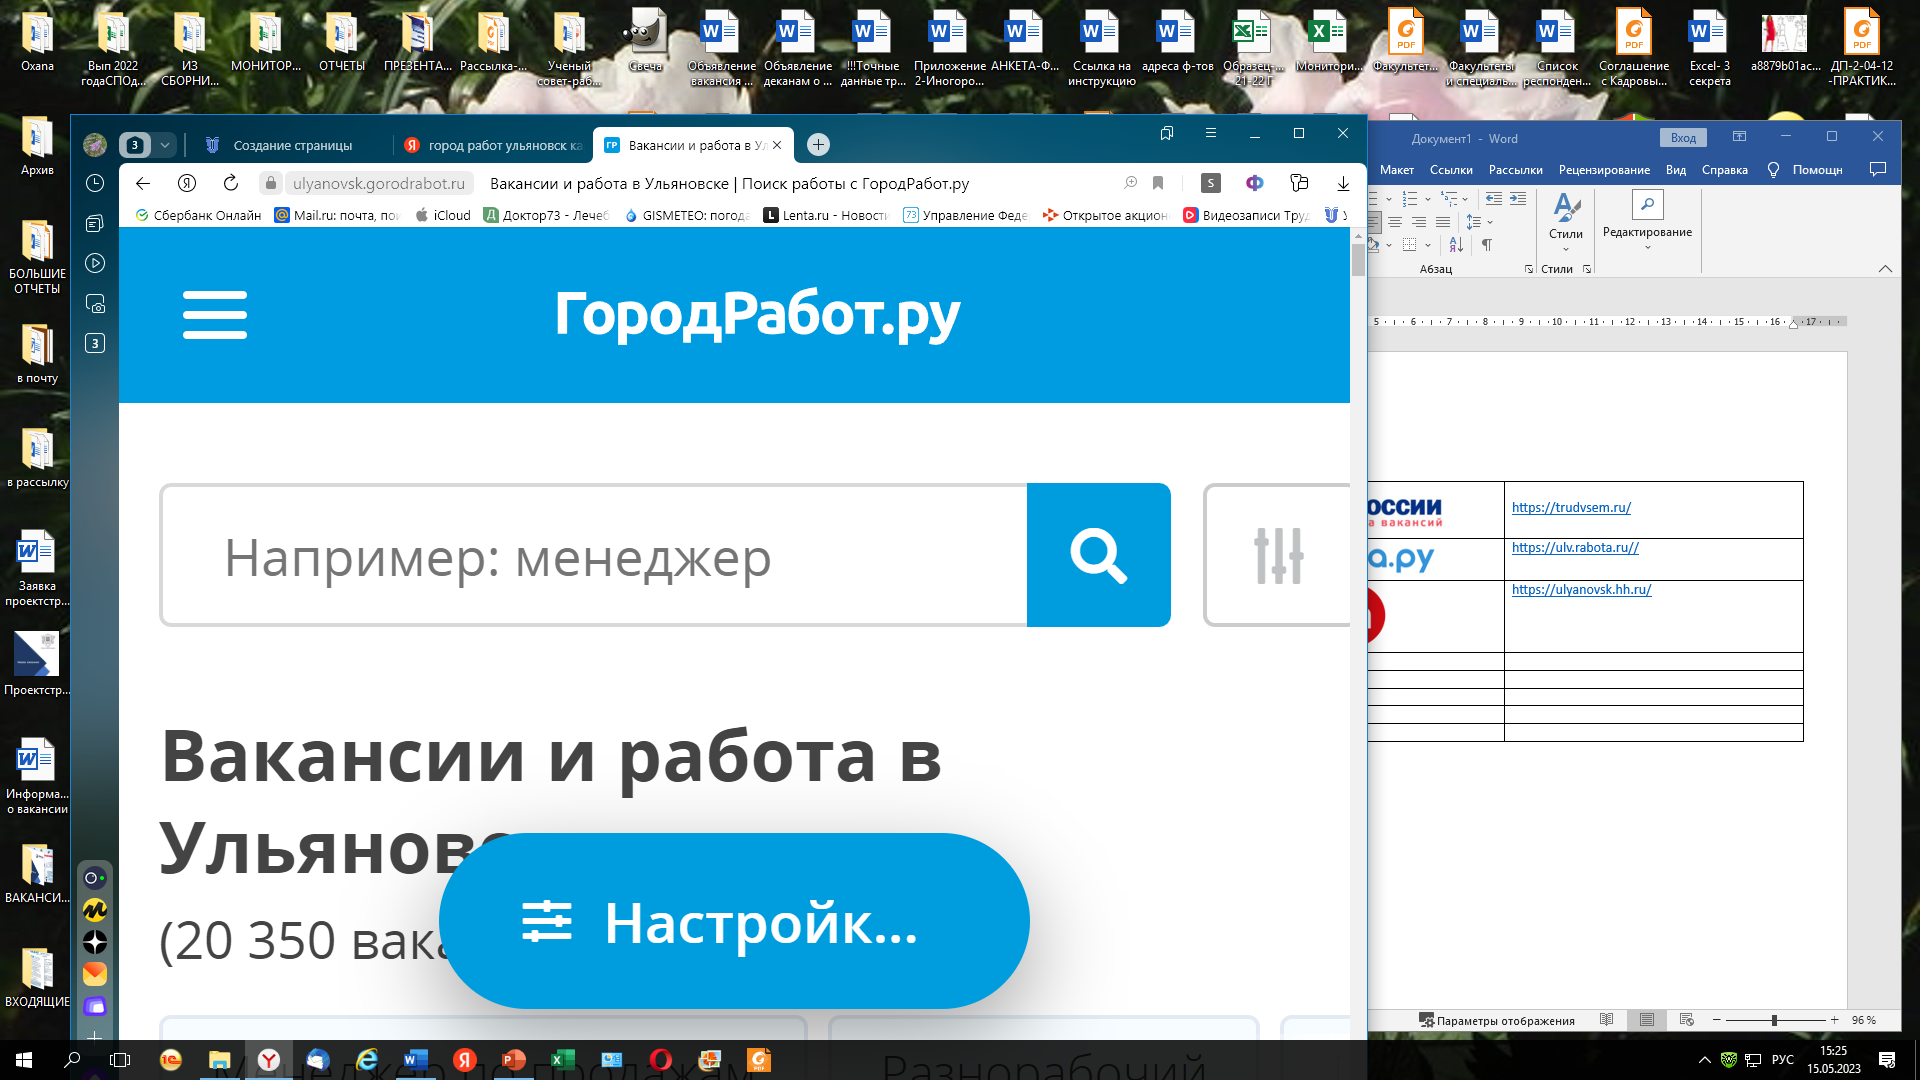Collapse the Word ribbon
This screenshot has width=1920, height=1080.
pos(1885,269)
